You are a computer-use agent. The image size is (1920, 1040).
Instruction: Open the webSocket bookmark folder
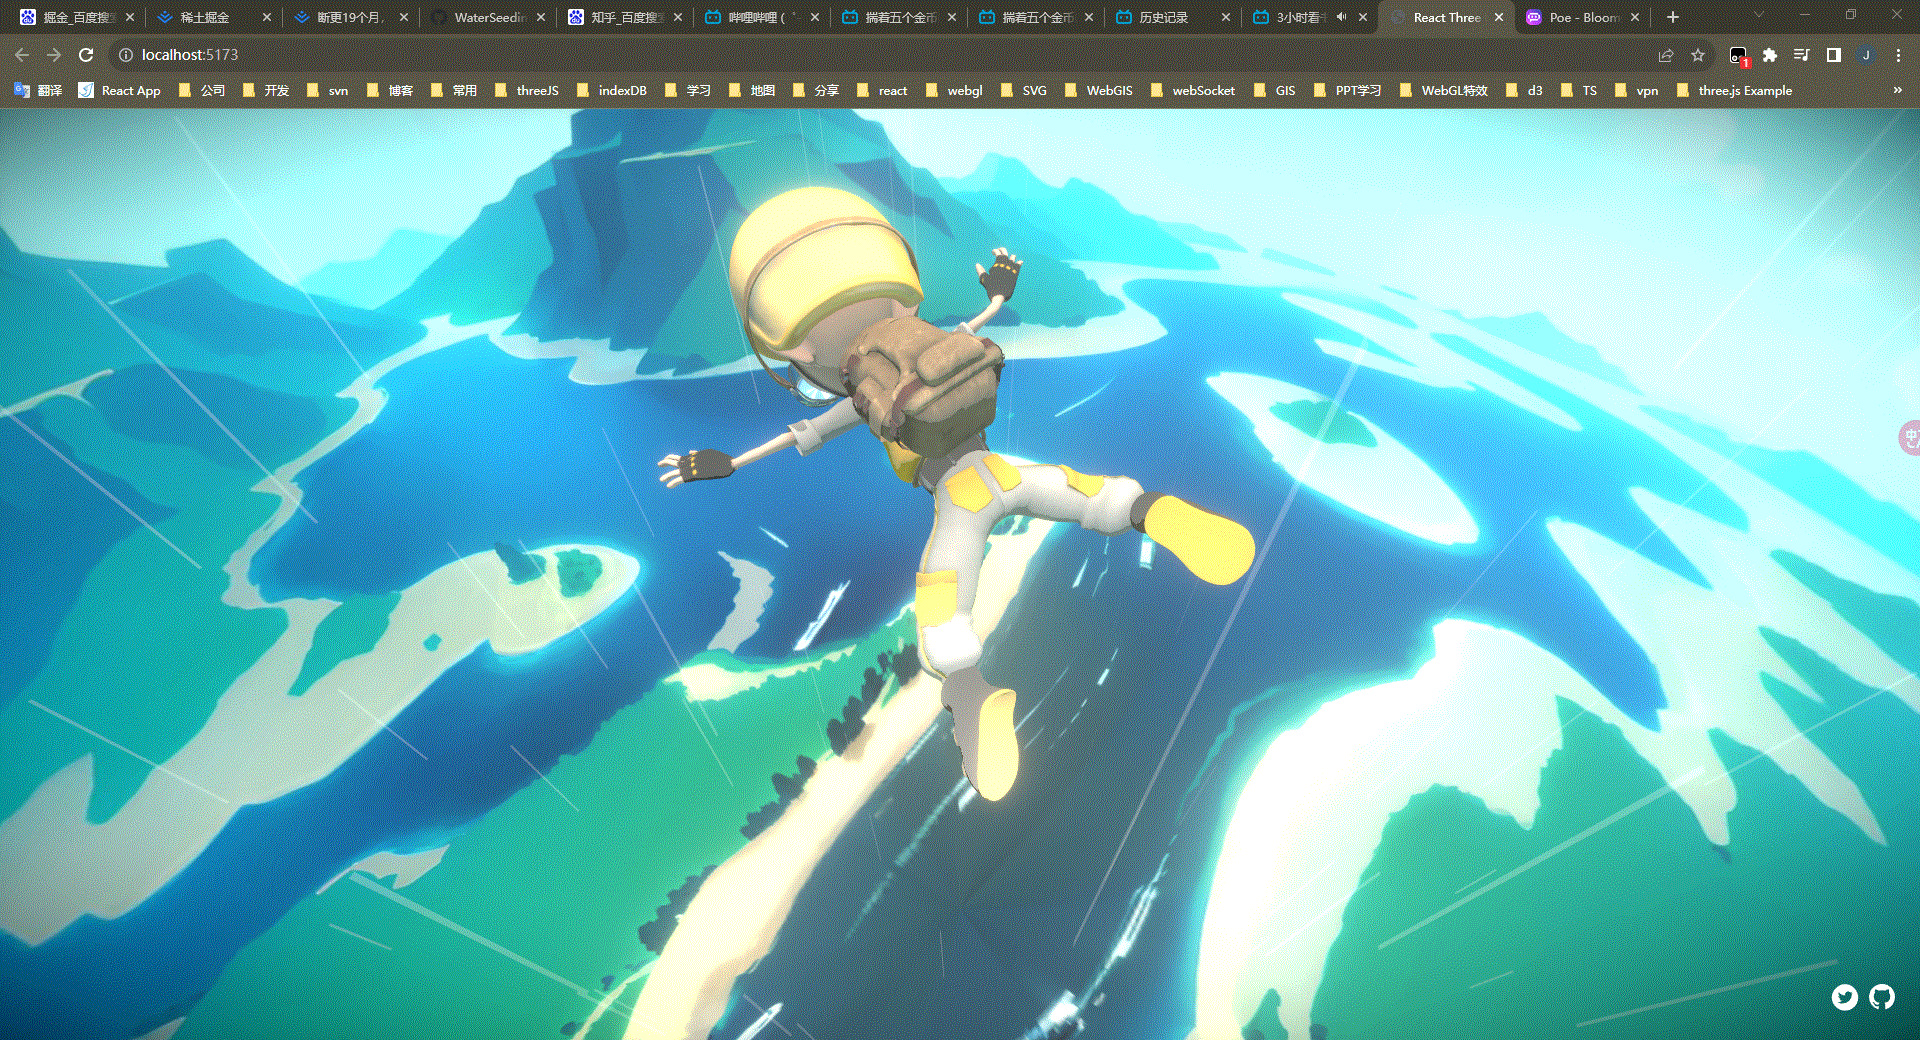(x=1192, y=90)
